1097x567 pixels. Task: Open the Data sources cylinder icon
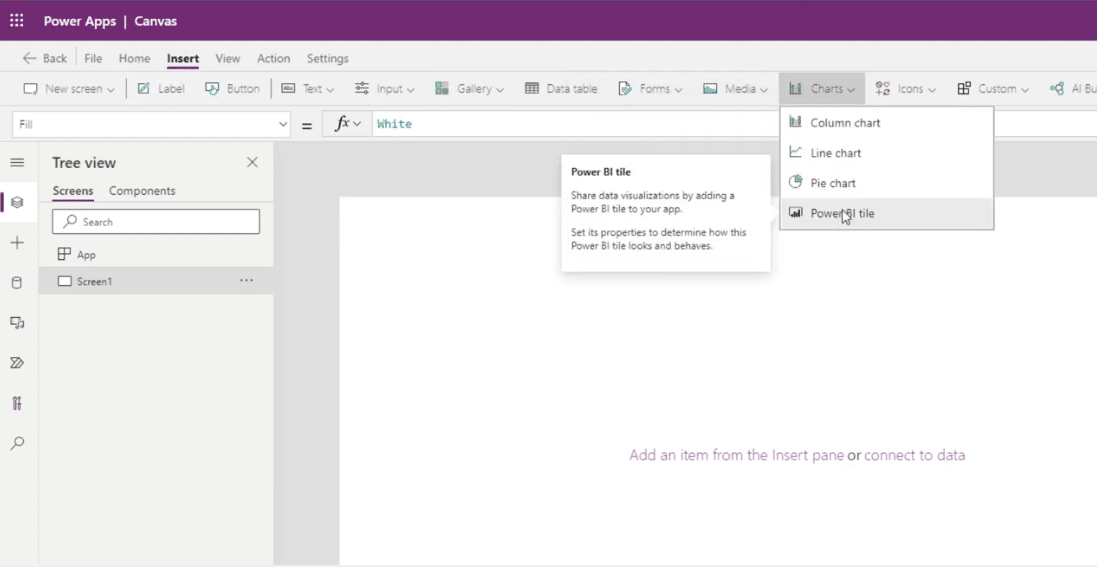tap(17, 283)
